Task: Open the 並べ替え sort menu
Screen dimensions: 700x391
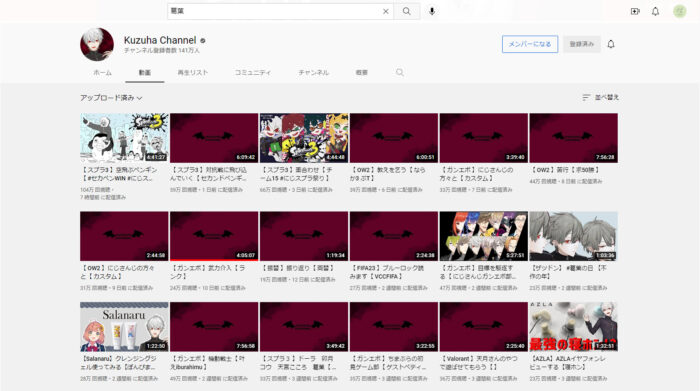Action: (x=600, y=97)
